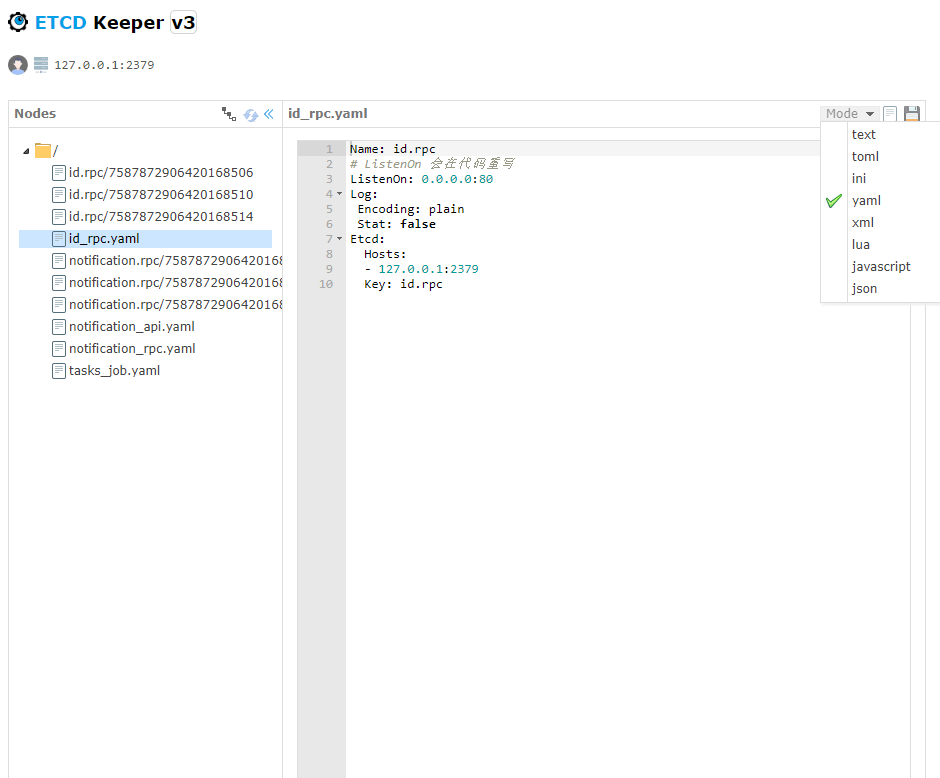The width and height of the screenshot is (940, 778).
Task: Click file icon of id_rpc.yaml
Action: coord(59,239)
